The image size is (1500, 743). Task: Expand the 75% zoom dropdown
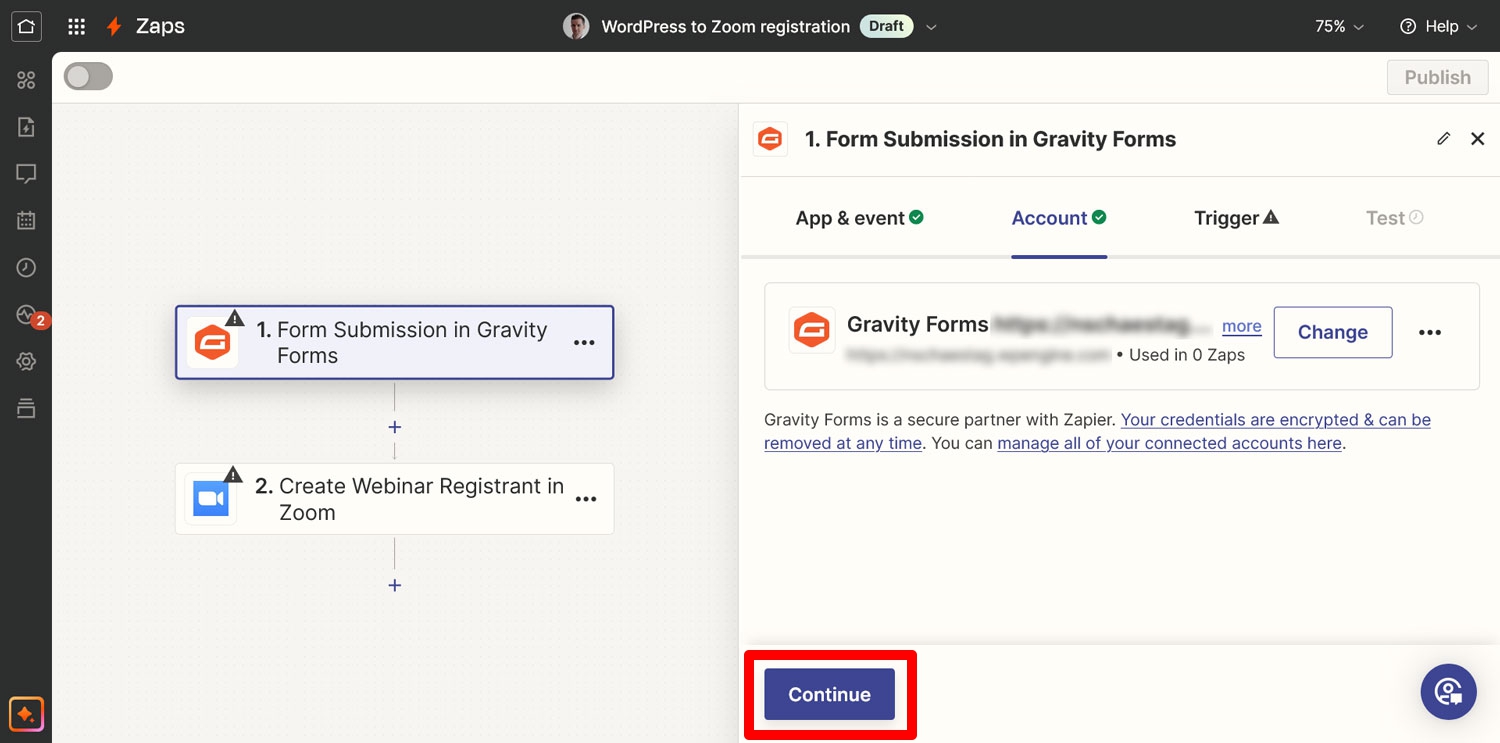coord(1339,27)
